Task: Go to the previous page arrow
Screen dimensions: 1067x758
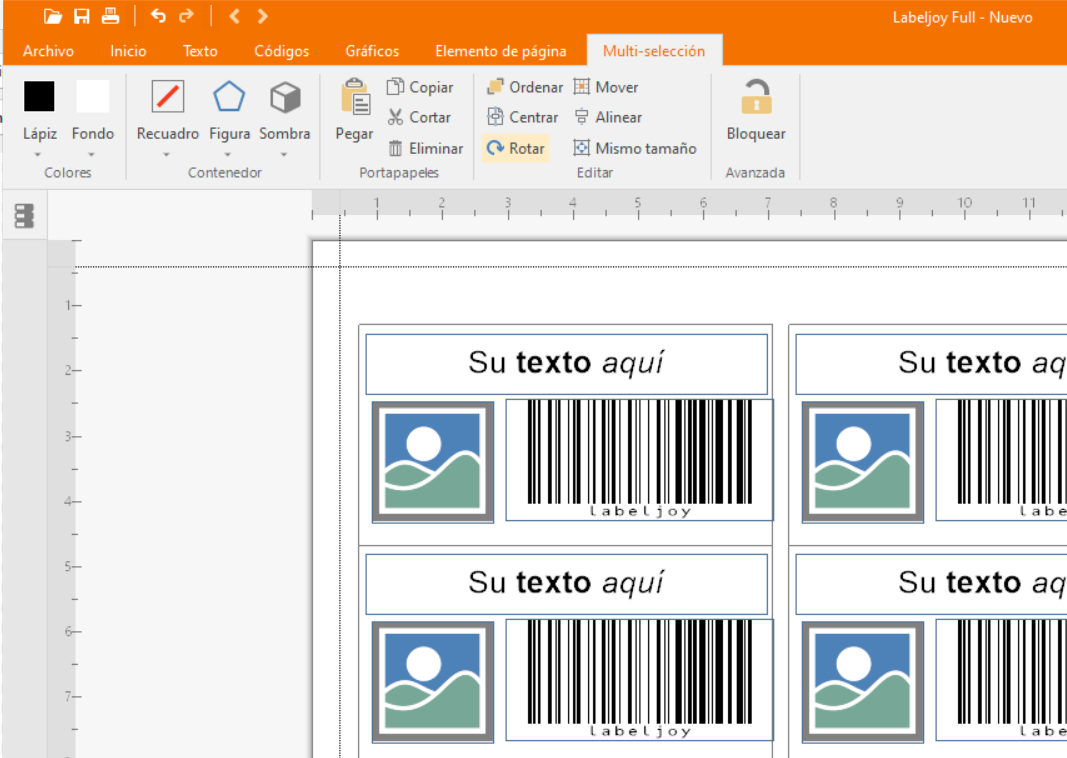Action: pos(234,16)
